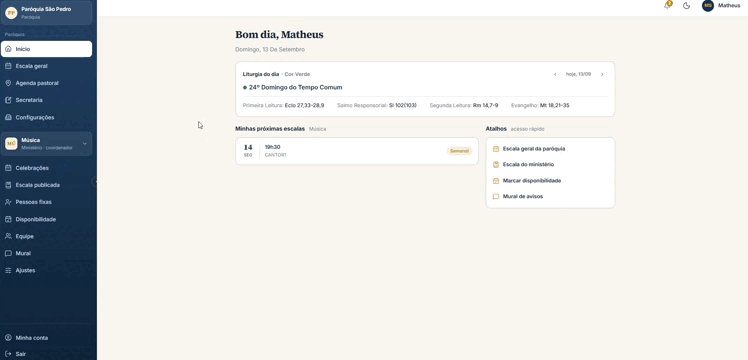
Task: Click the Mural chat icon
Action: pyautogui.click(x=8, y=253)
